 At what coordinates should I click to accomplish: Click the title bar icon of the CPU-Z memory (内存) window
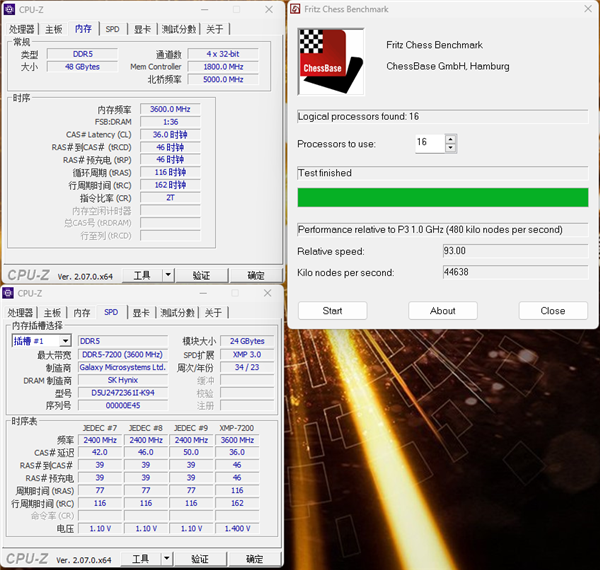[9, 9]
